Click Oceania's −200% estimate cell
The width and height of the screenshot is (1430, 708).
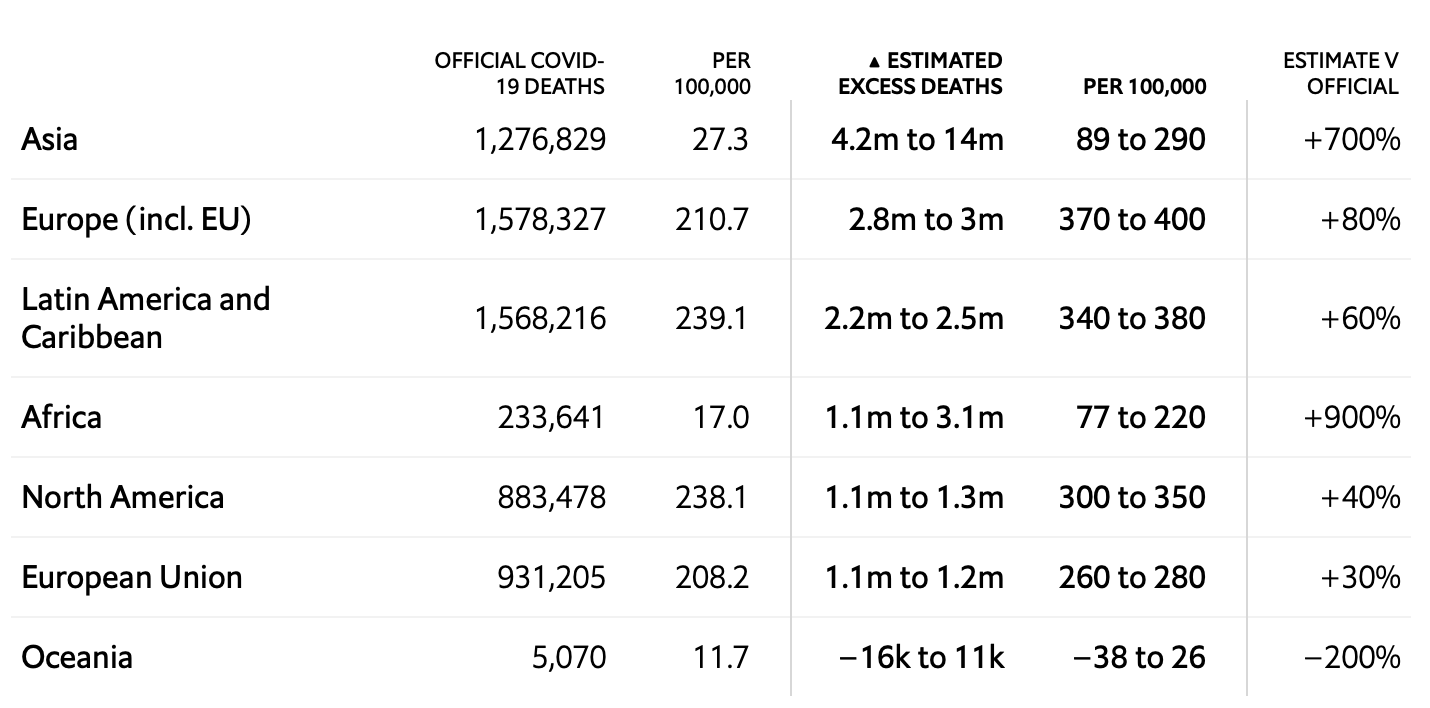(x=1352, y=657)
